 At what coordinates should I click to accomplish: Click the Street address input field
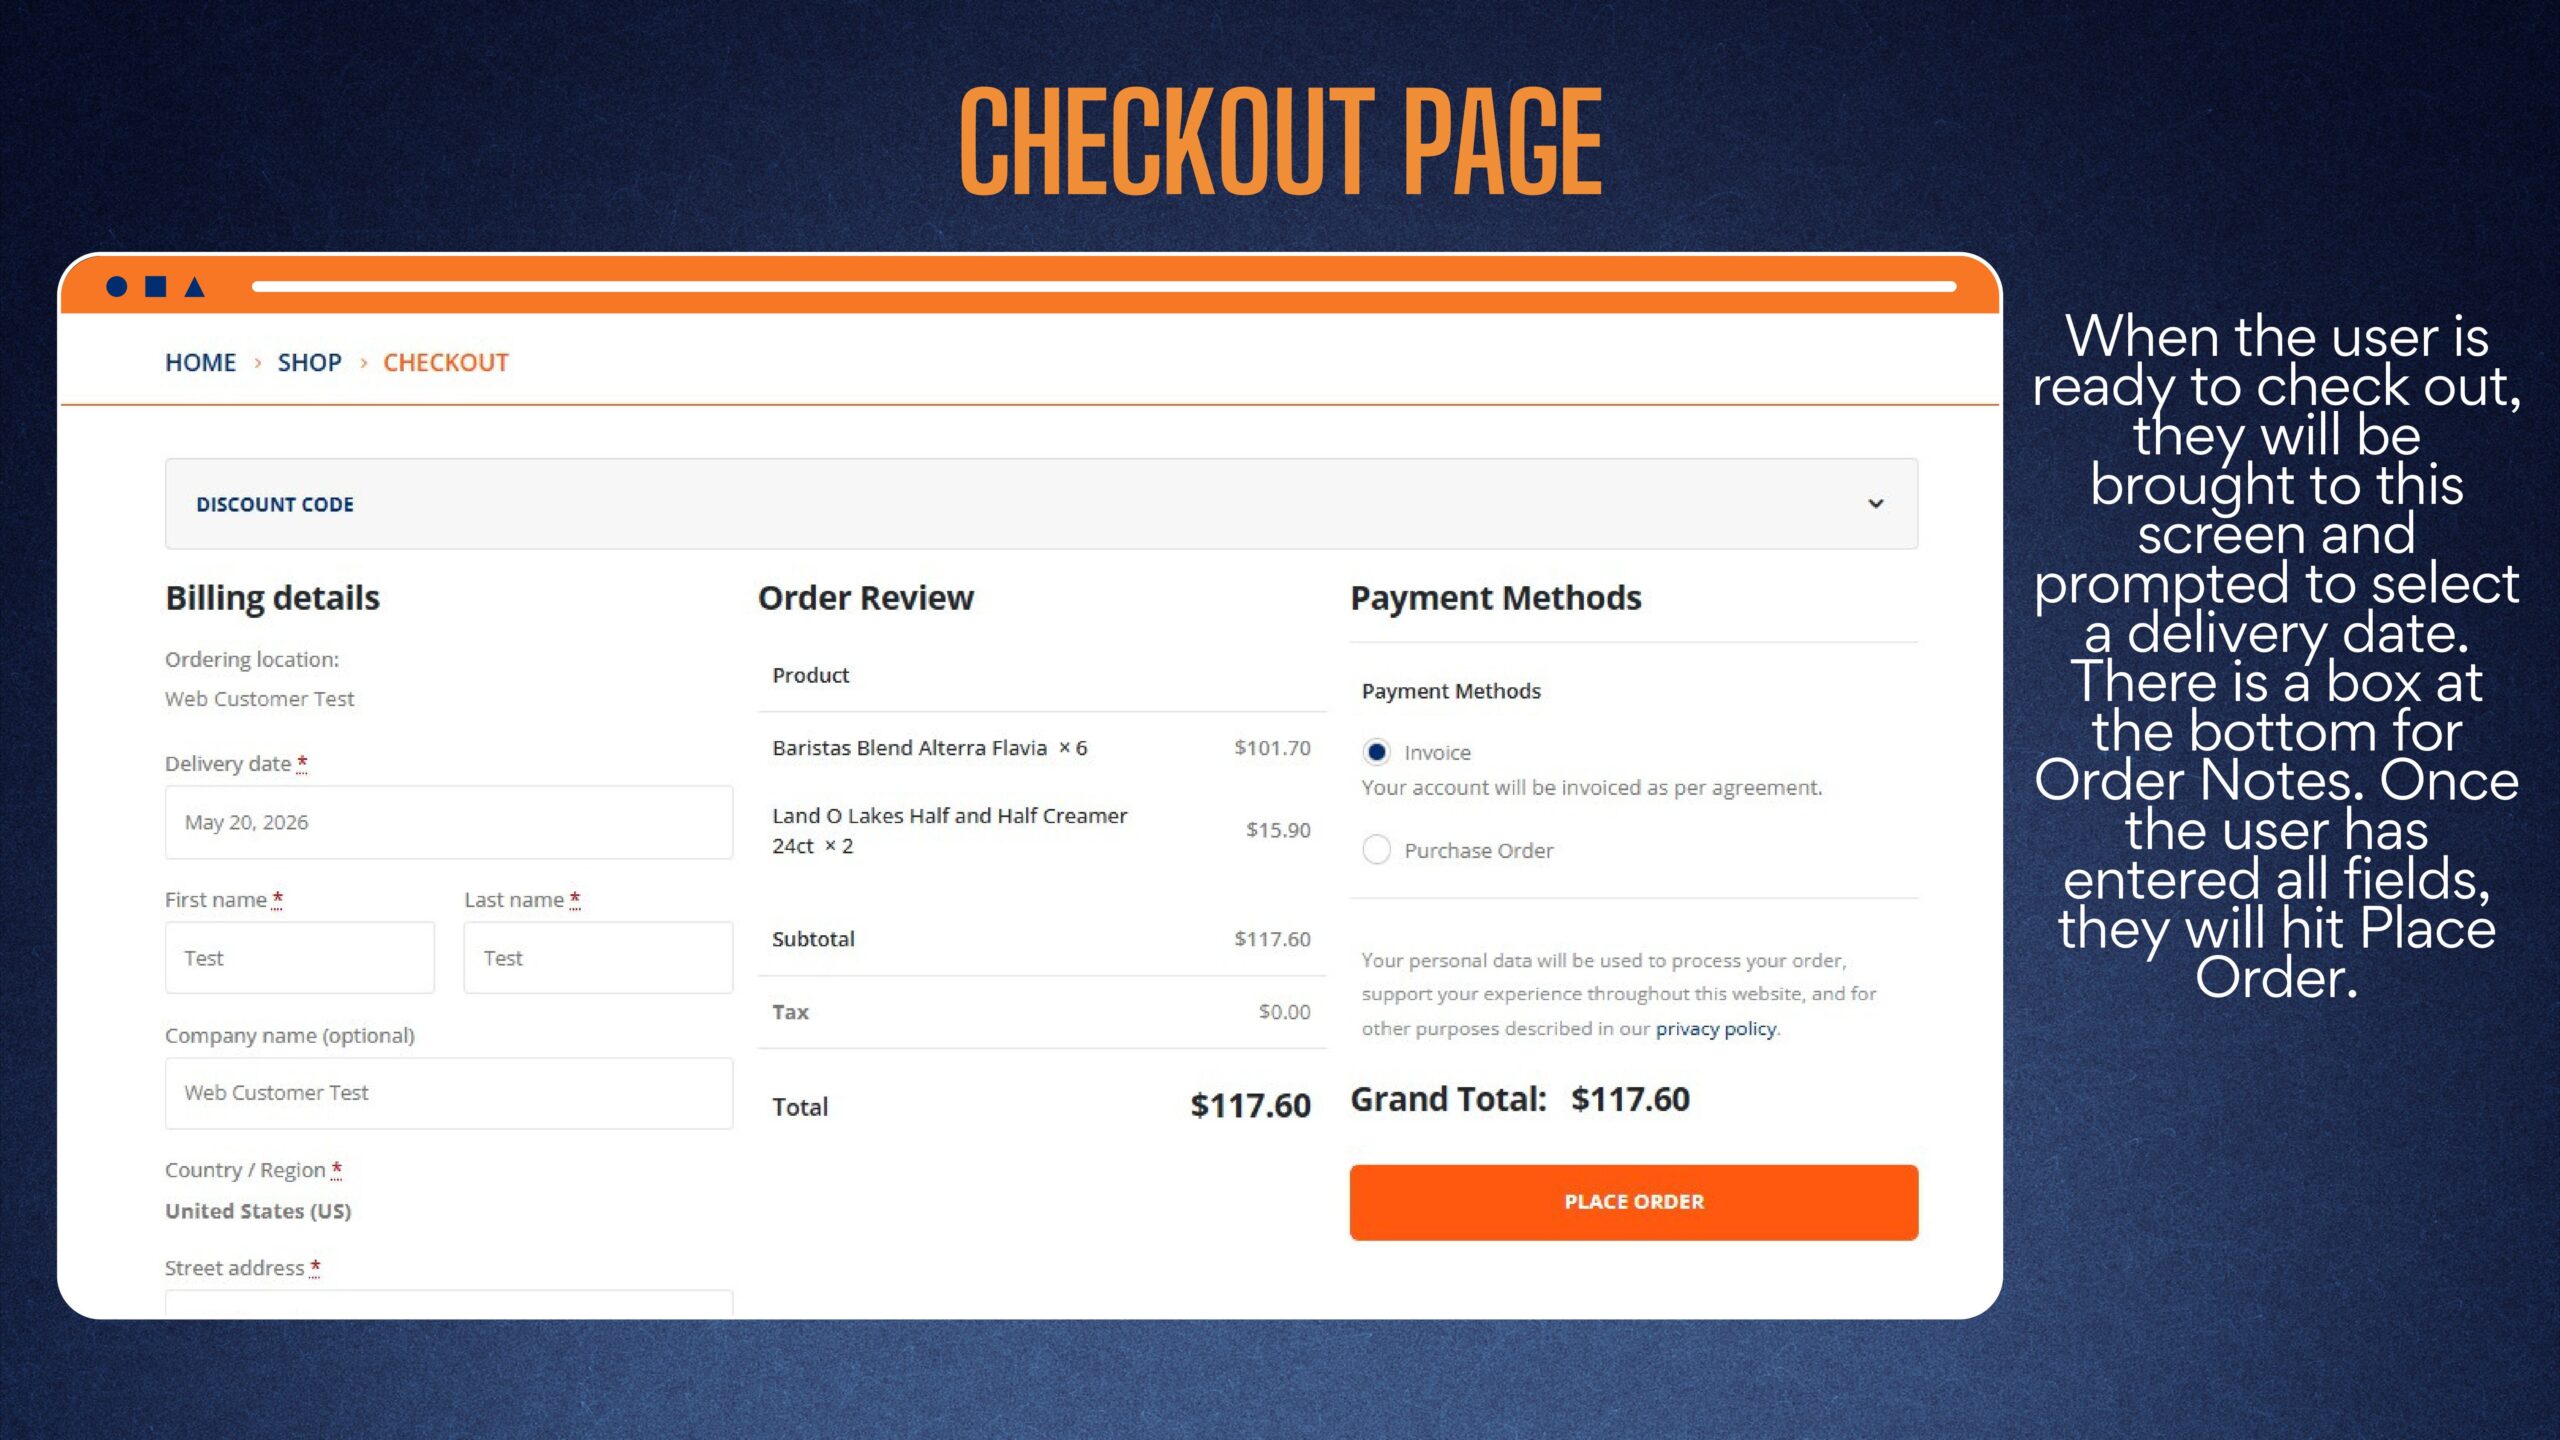coord(449,1304)
